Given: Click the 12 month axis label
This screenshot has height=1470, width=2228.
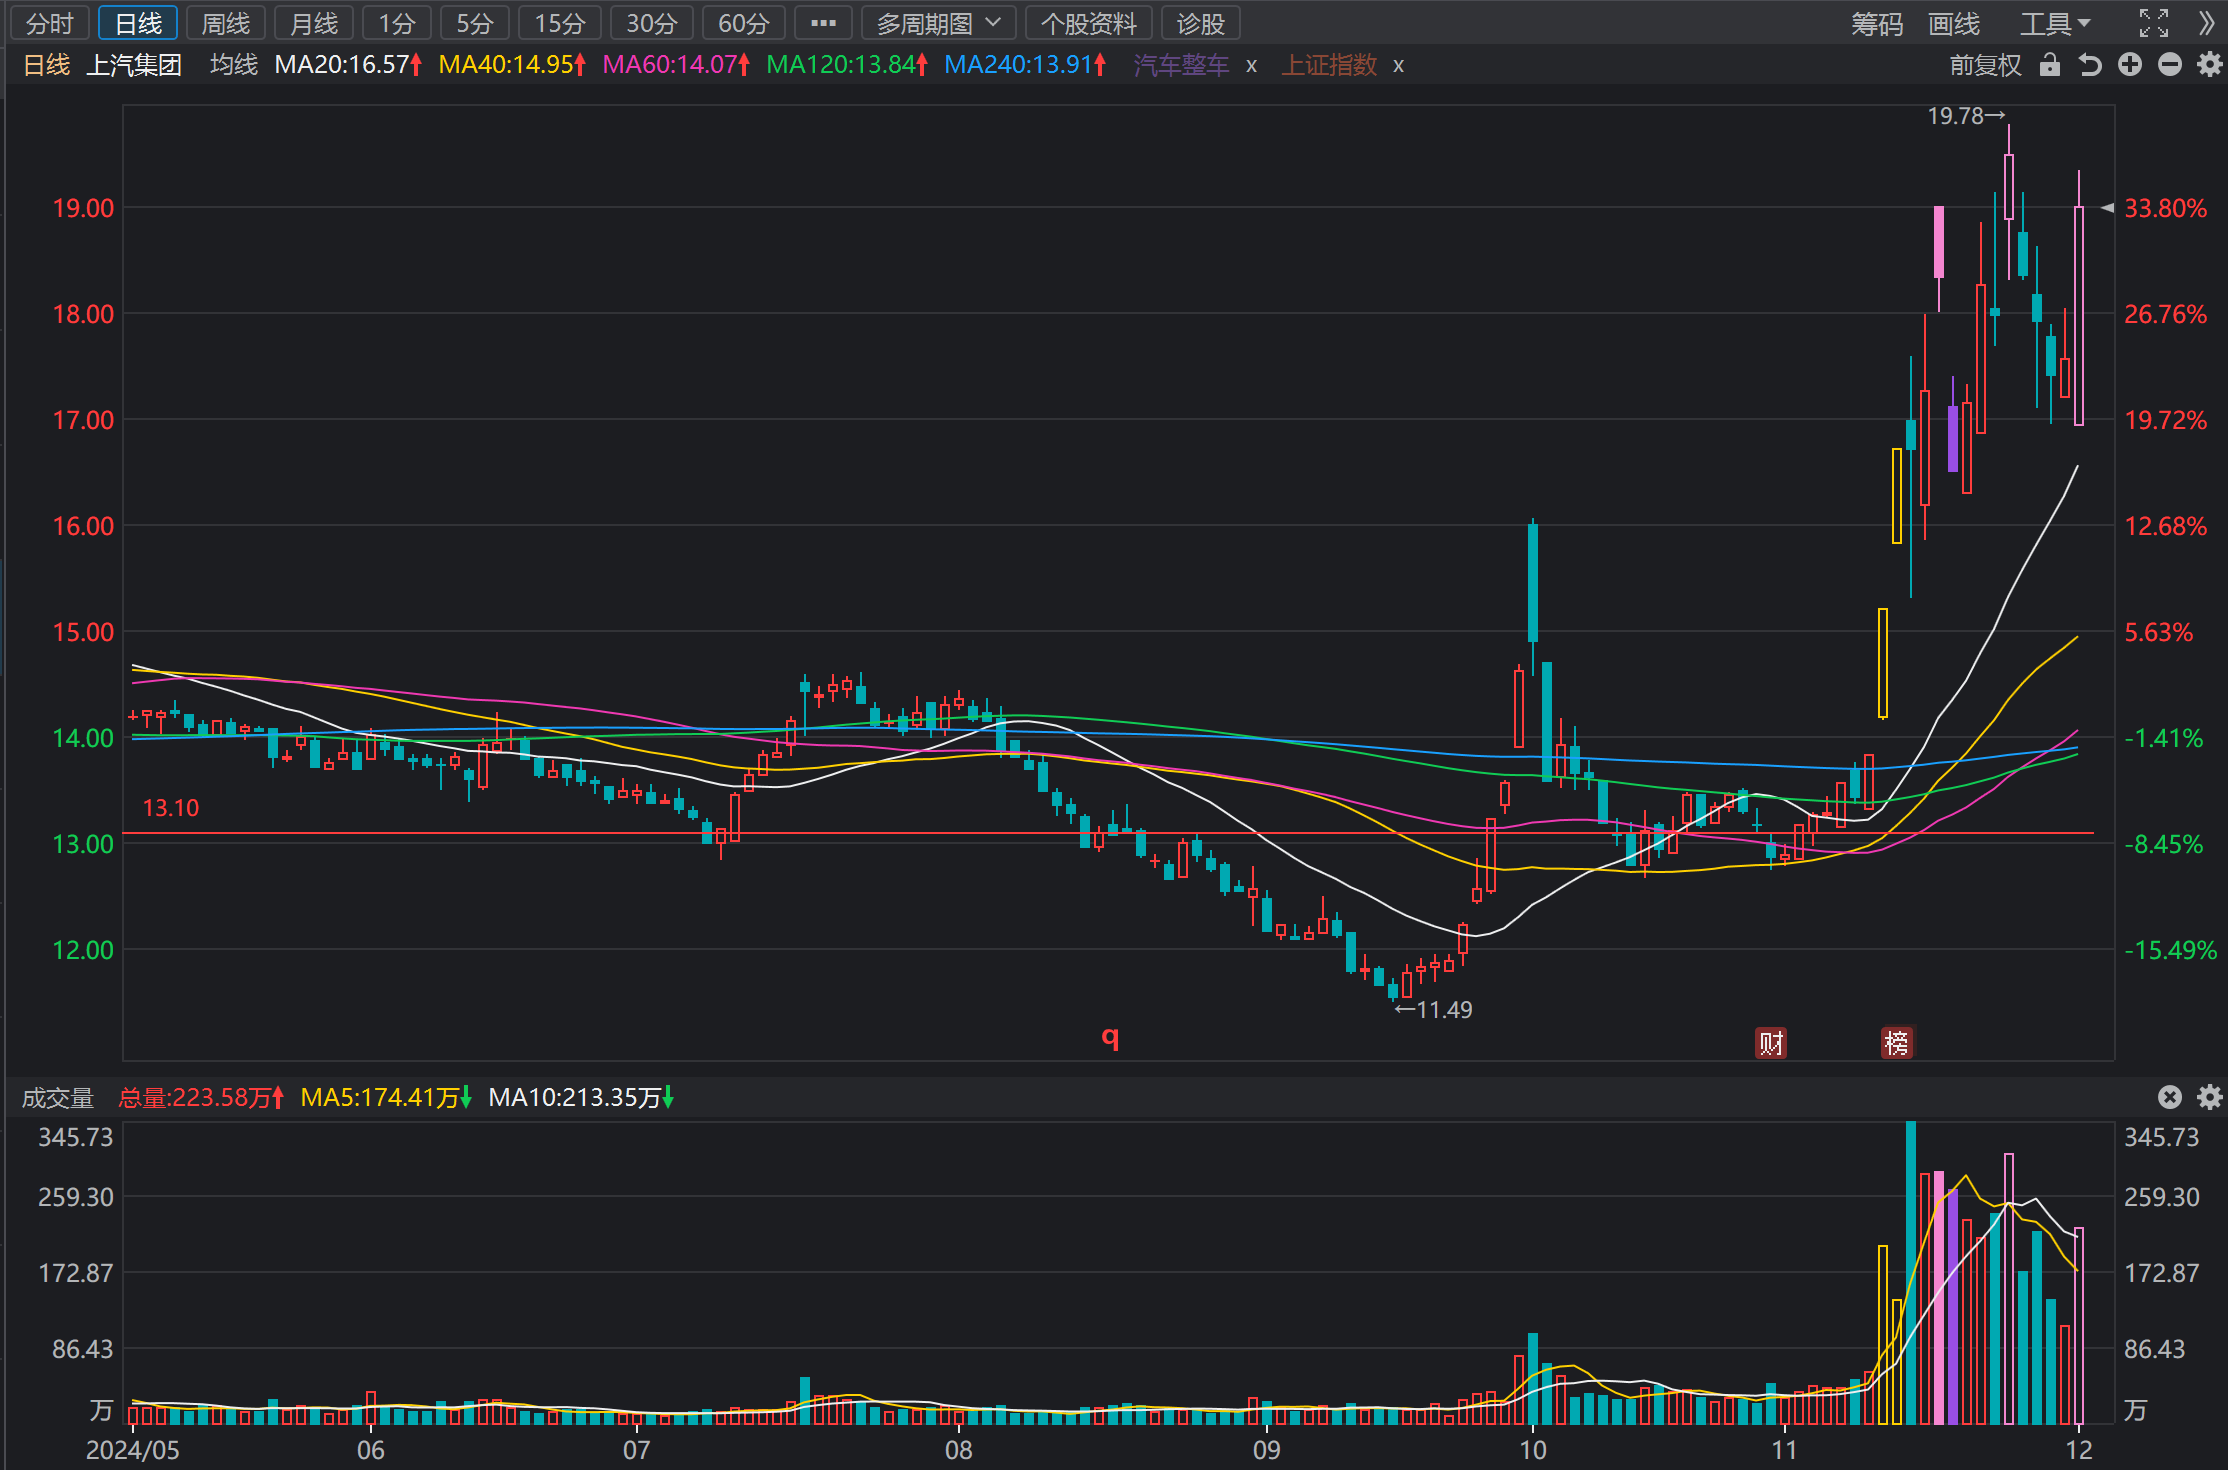Looking at the screenshot, I should click(2079, 1450).
